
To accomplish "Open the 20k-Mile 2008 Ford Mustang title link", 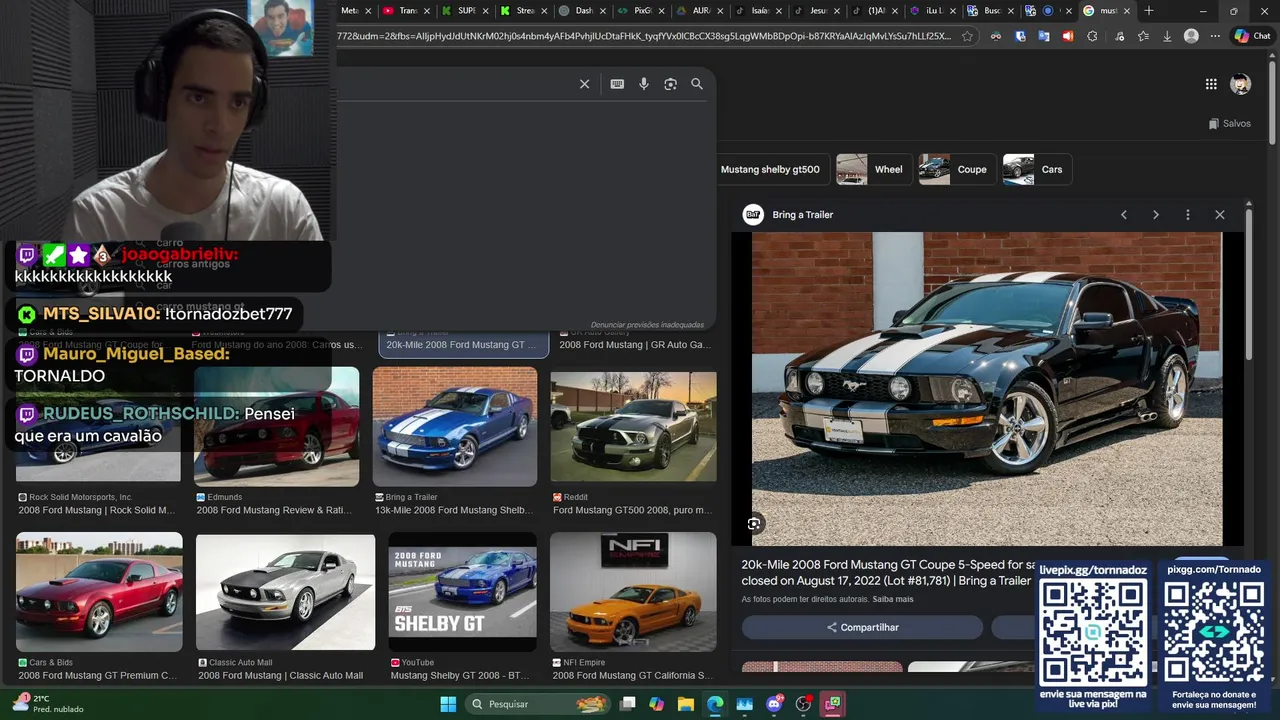I will click(x=887, y=573).
